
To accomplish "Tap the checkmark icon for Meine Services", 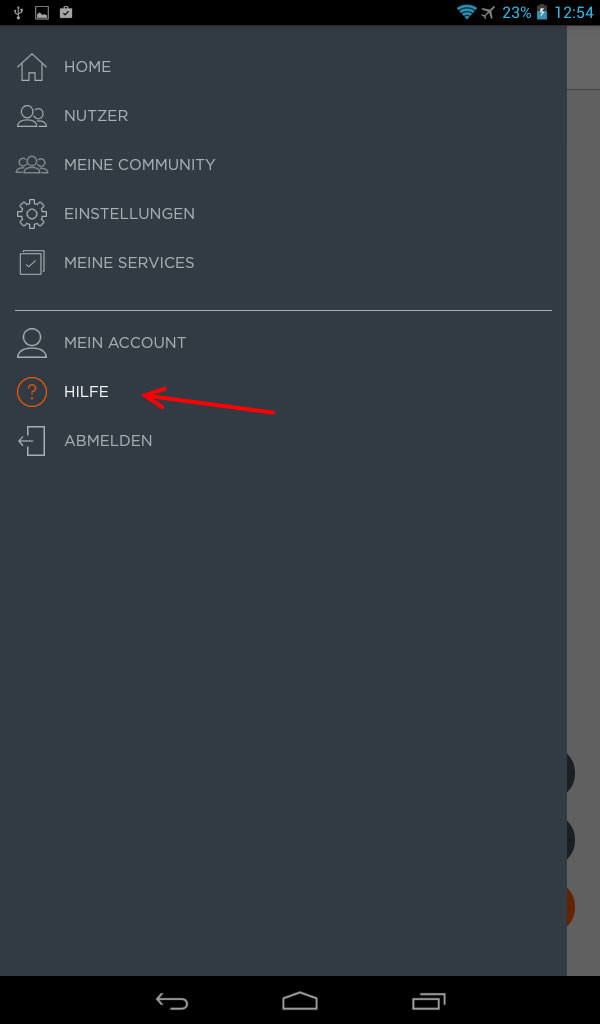I will click(31, 263).
